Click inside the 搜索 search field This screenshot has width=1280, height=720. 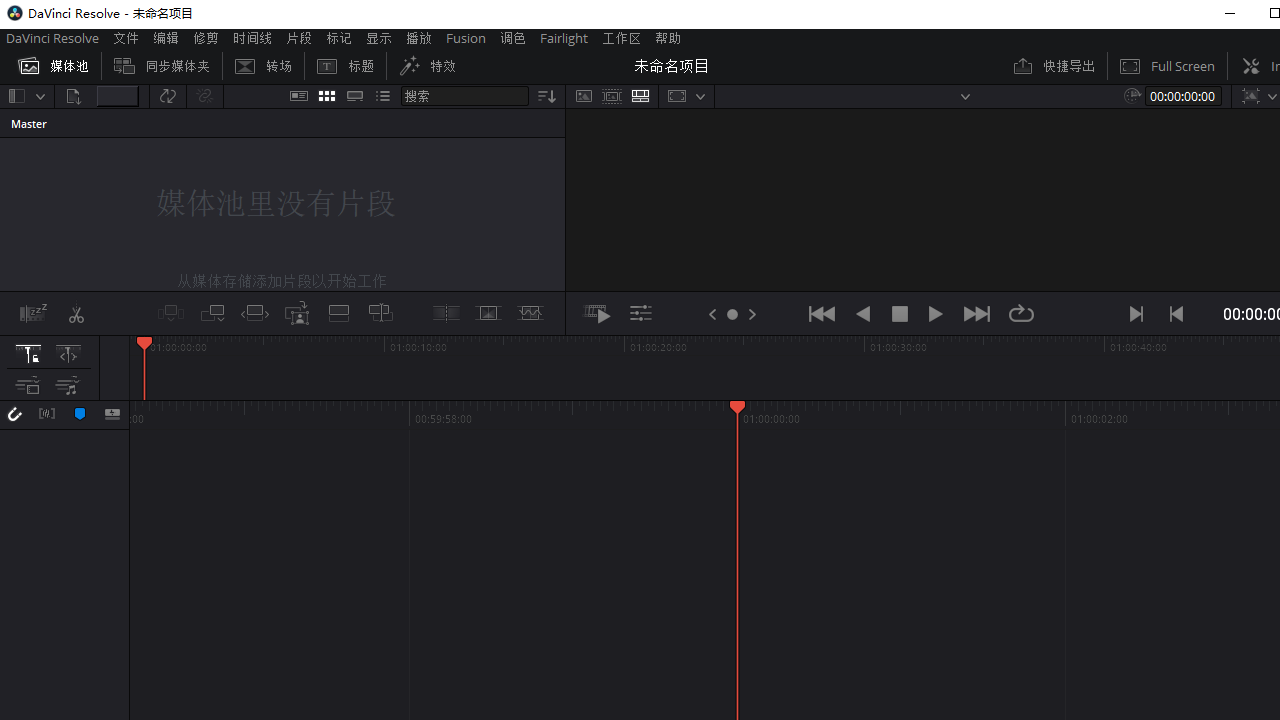(463, 96)
